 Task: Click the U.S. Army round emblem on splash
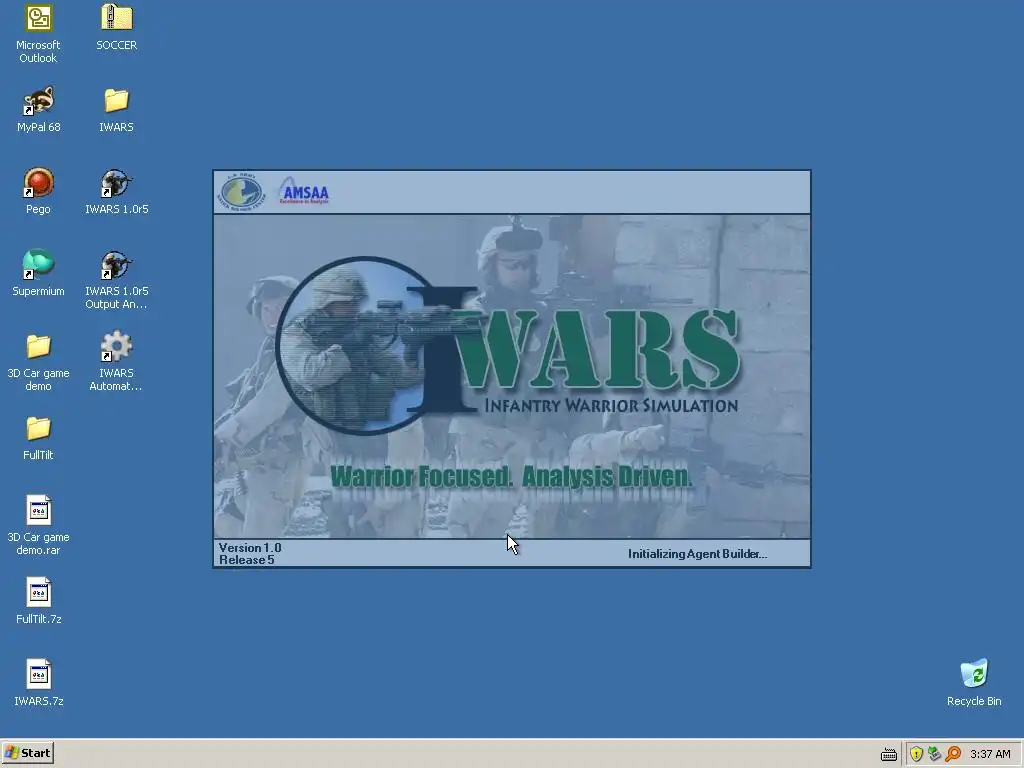(242, 192)
